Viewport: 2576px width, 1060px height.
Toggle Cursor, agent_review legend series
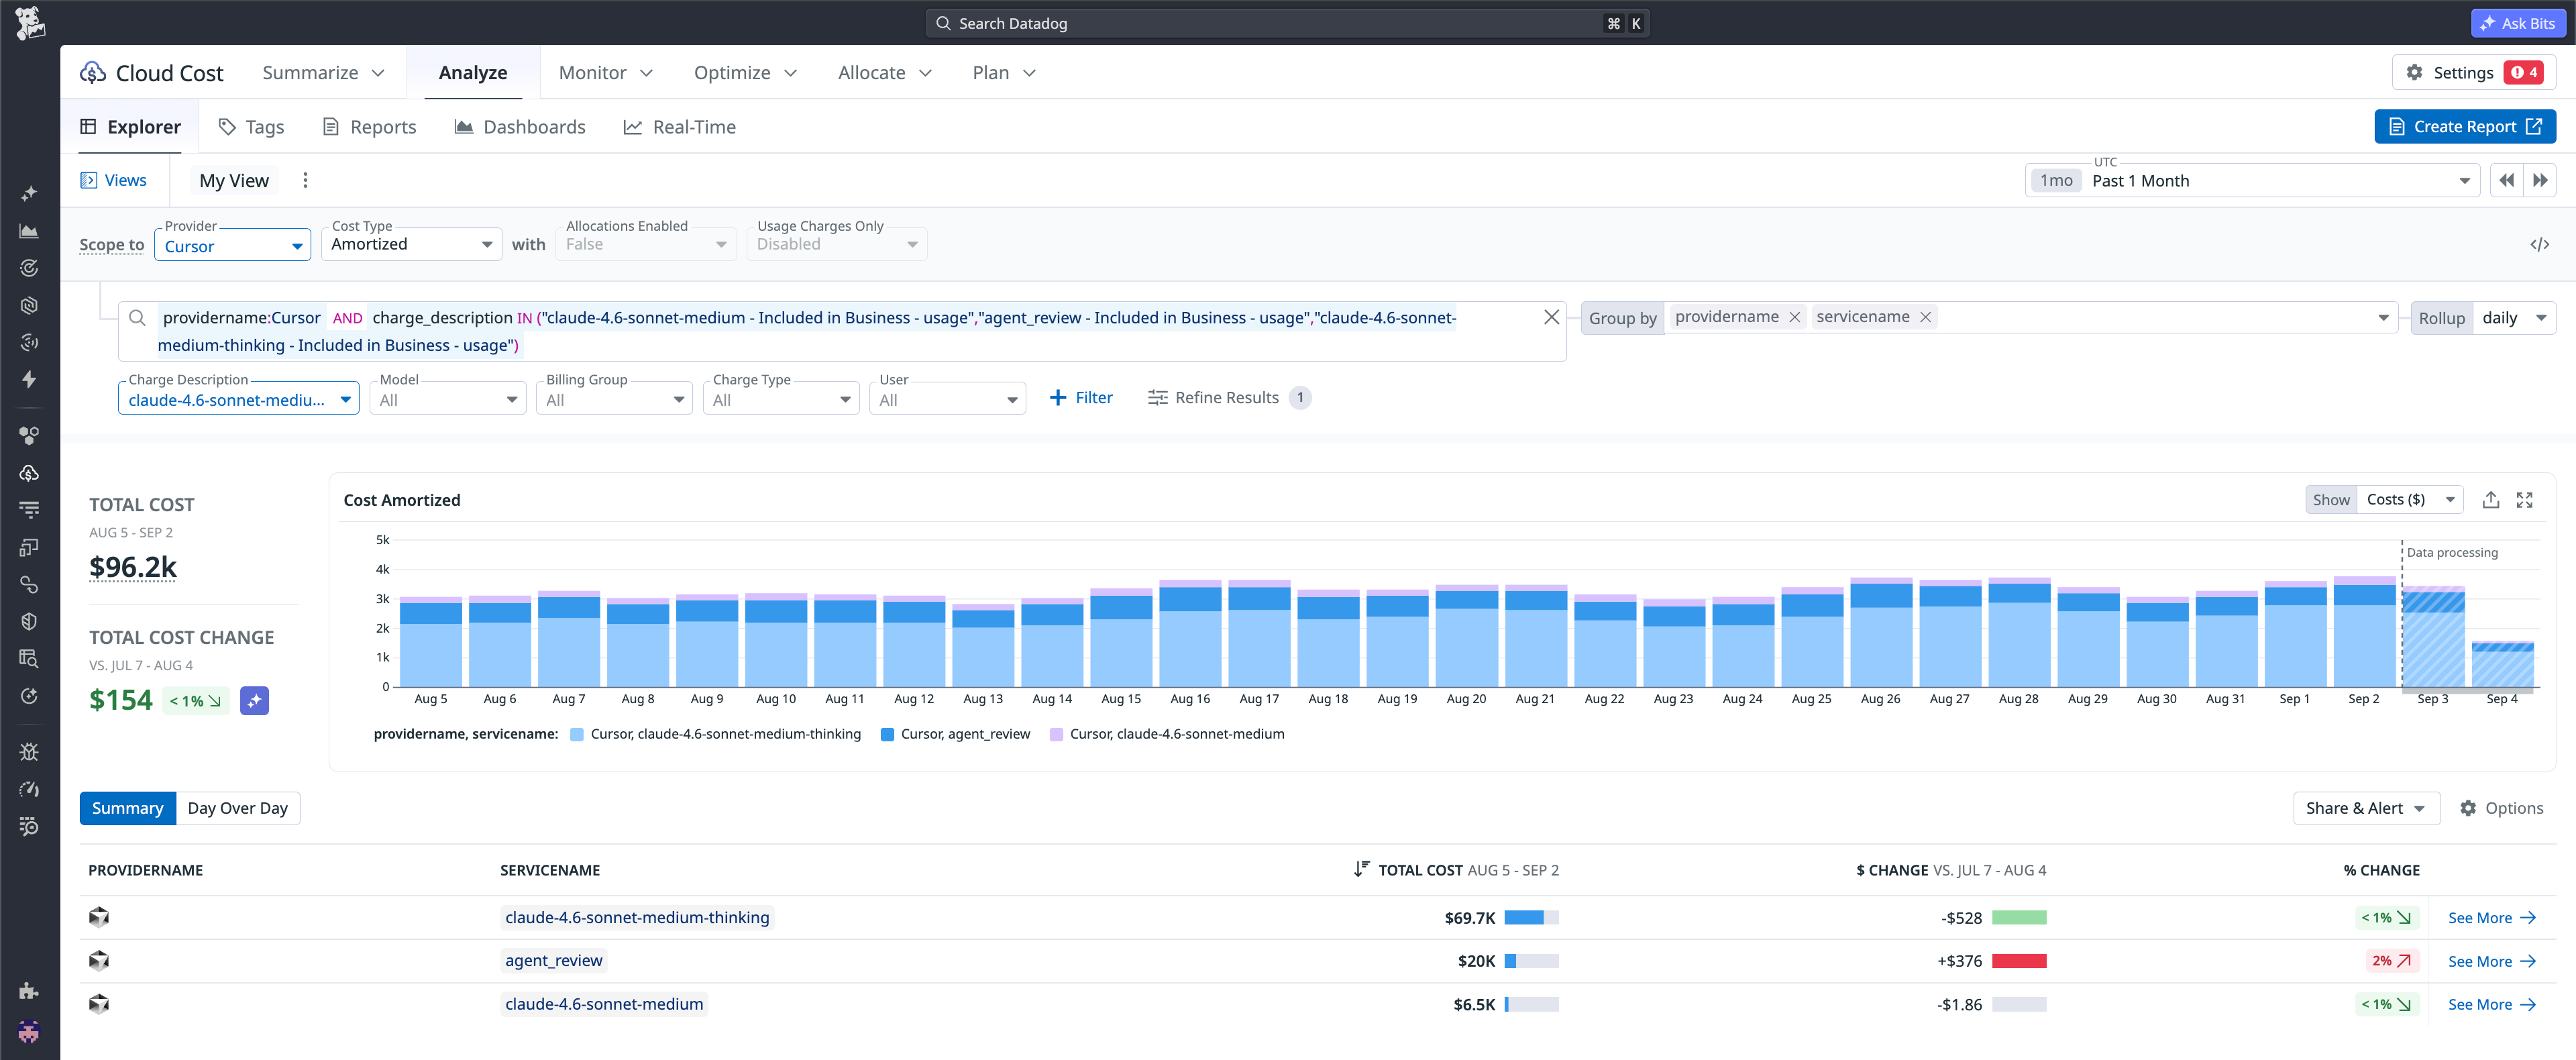[x=955, y=734]
